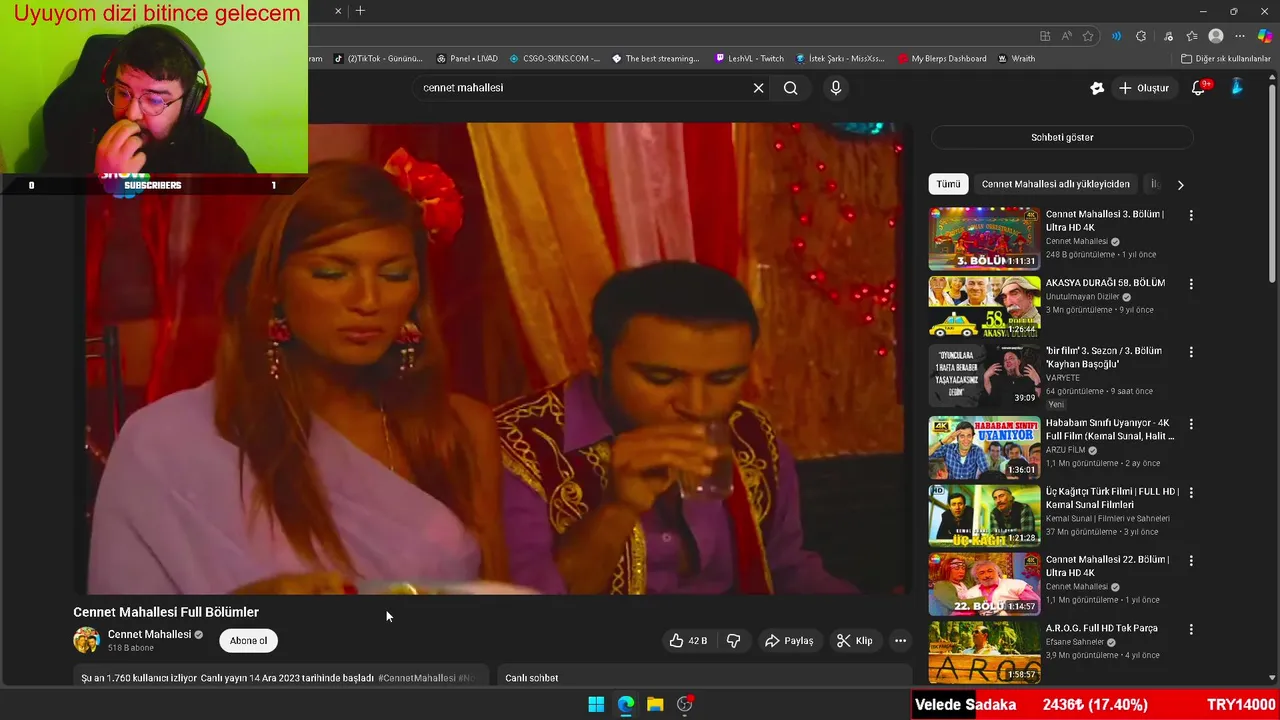Close the current browser tab

pyautogui.click(x=338, y=11)
